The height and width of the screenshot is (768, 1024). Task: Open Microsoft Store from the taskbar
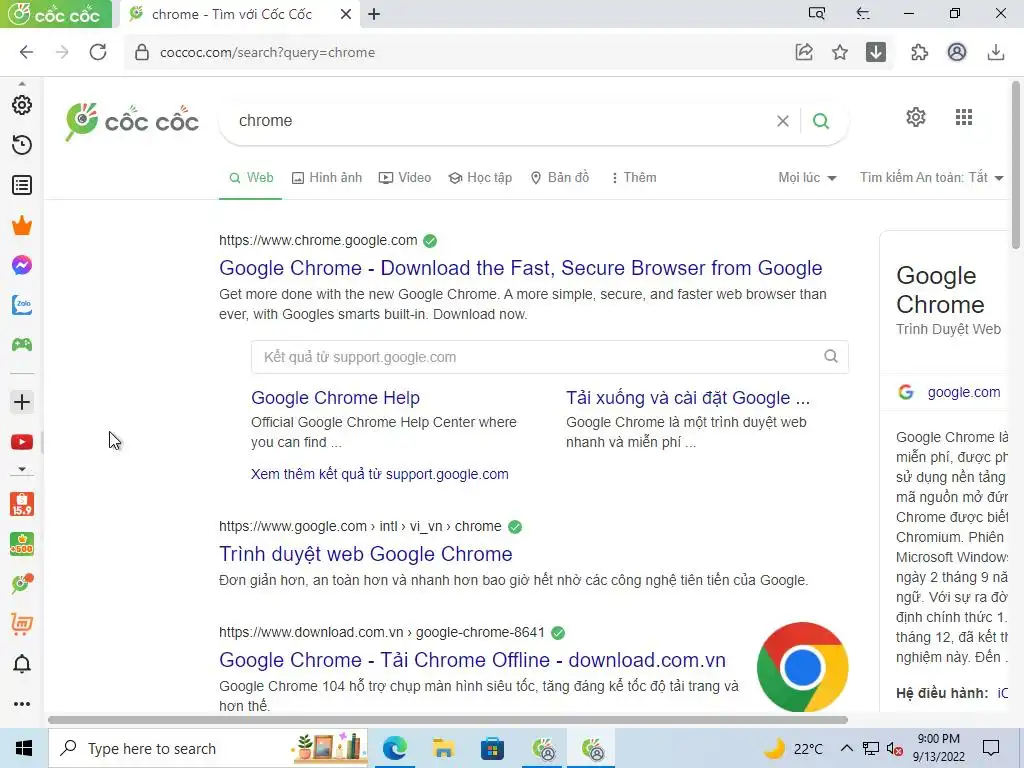(492, 748)
